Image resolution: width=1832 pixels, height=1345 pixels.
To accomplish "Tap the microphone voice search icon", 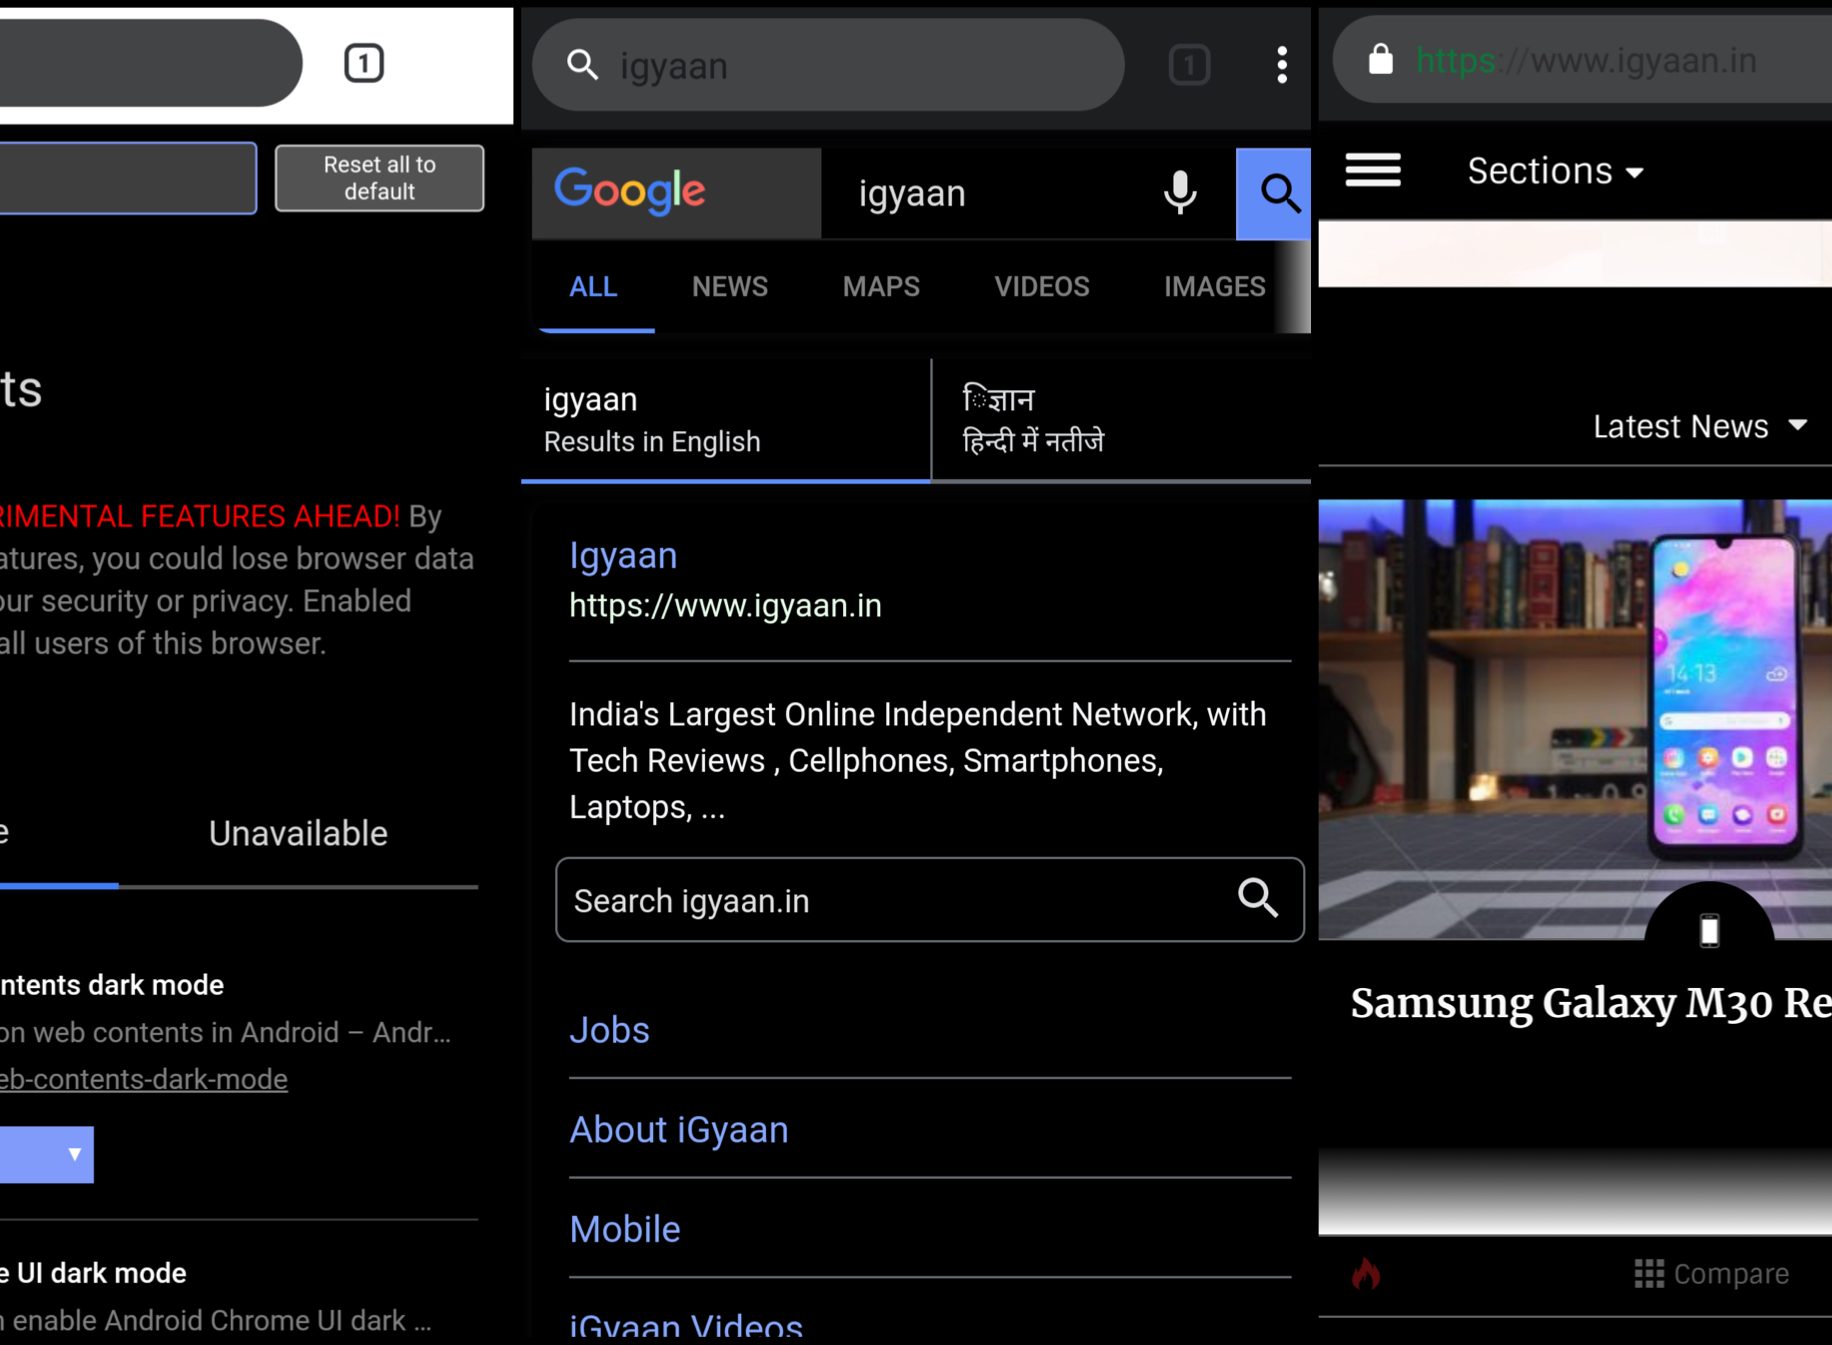I will click(1180, 193).
